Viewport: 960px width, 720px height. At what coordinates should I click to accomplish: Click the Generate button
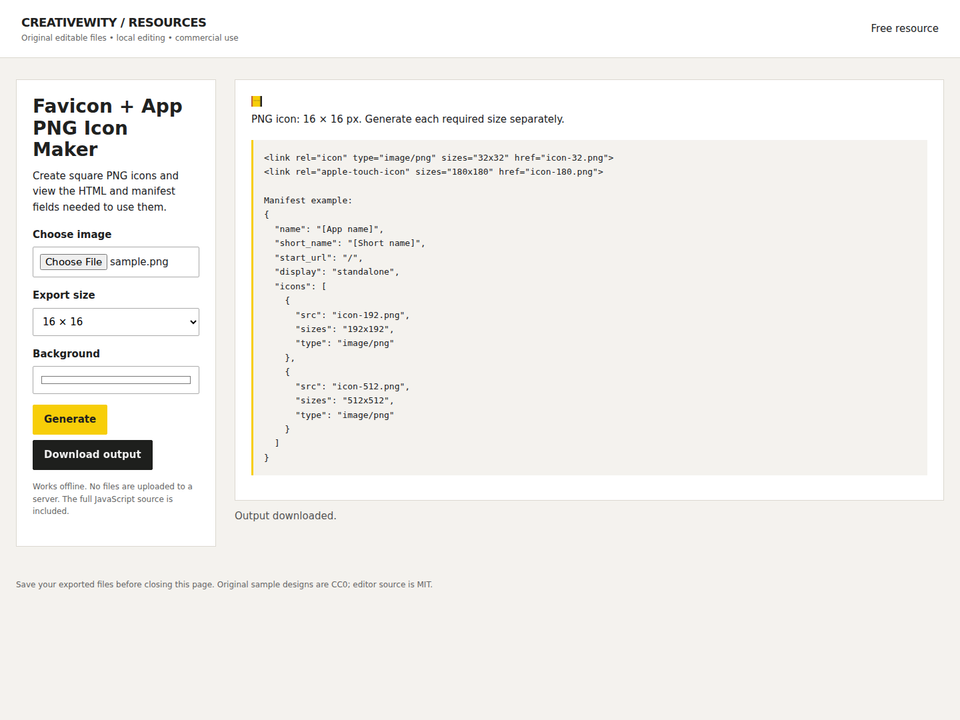(70, 419)
